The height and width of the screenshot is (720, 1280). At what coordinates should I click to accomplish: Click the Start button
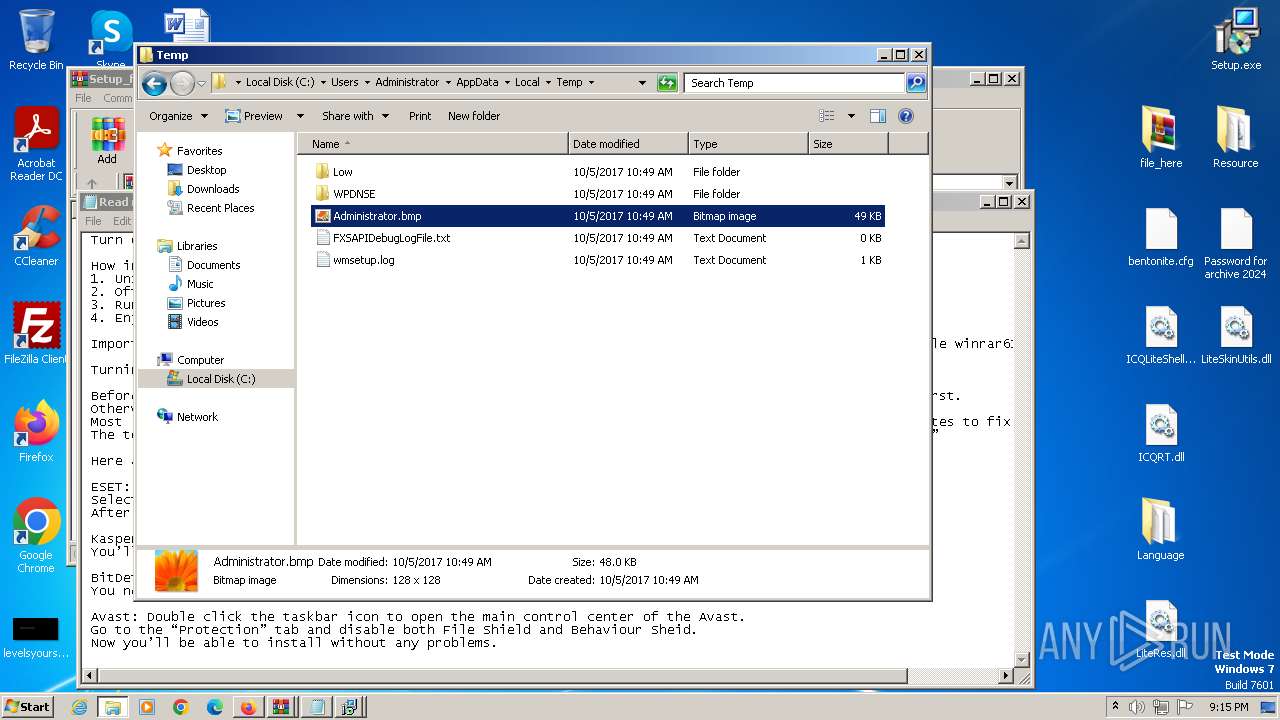pyautogui.click(x=27, y=706)
